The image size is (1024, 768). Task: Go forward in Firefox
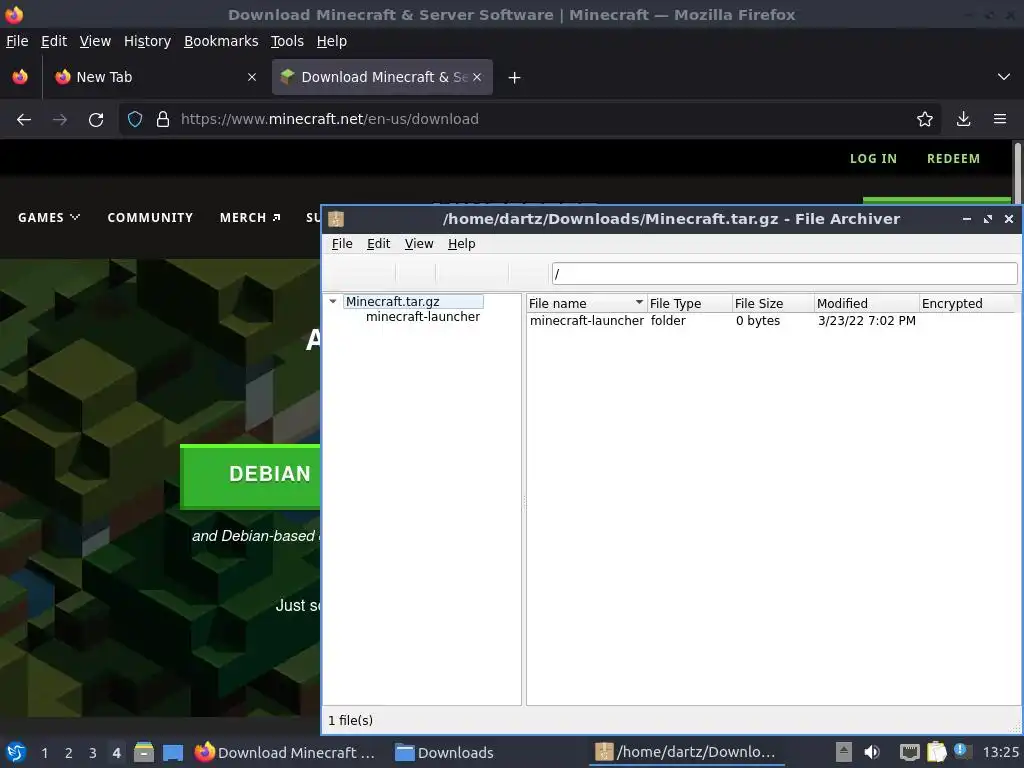point(60,120)
